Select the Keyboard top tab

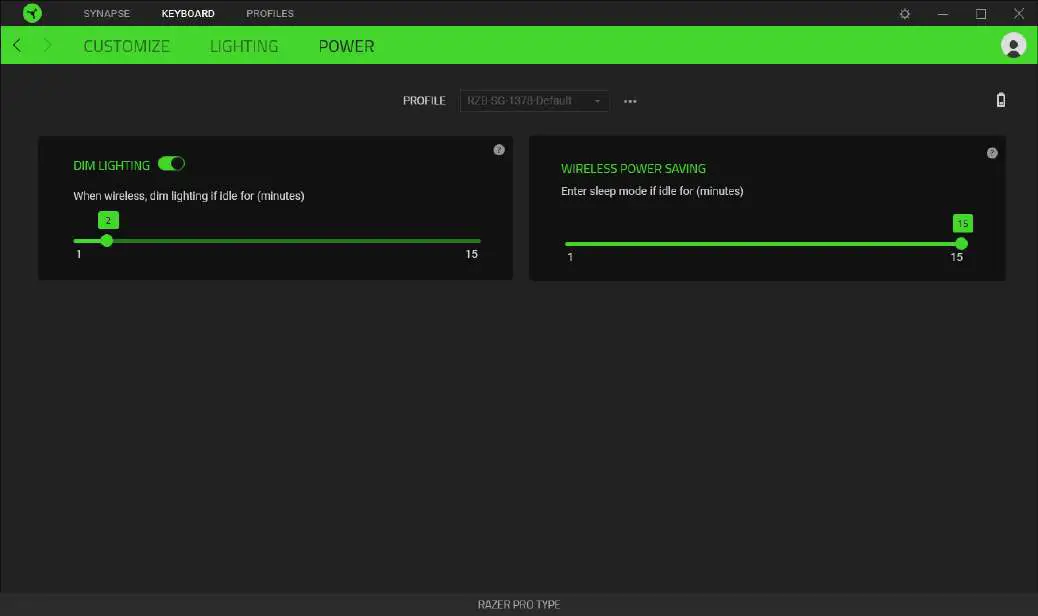188,13
